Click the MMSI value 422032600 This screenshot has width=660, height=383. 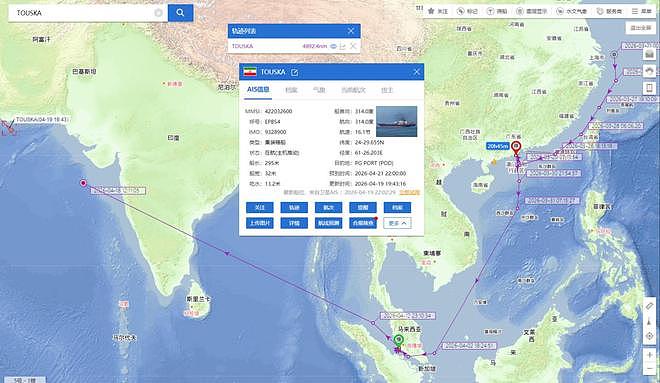[279, 112]
